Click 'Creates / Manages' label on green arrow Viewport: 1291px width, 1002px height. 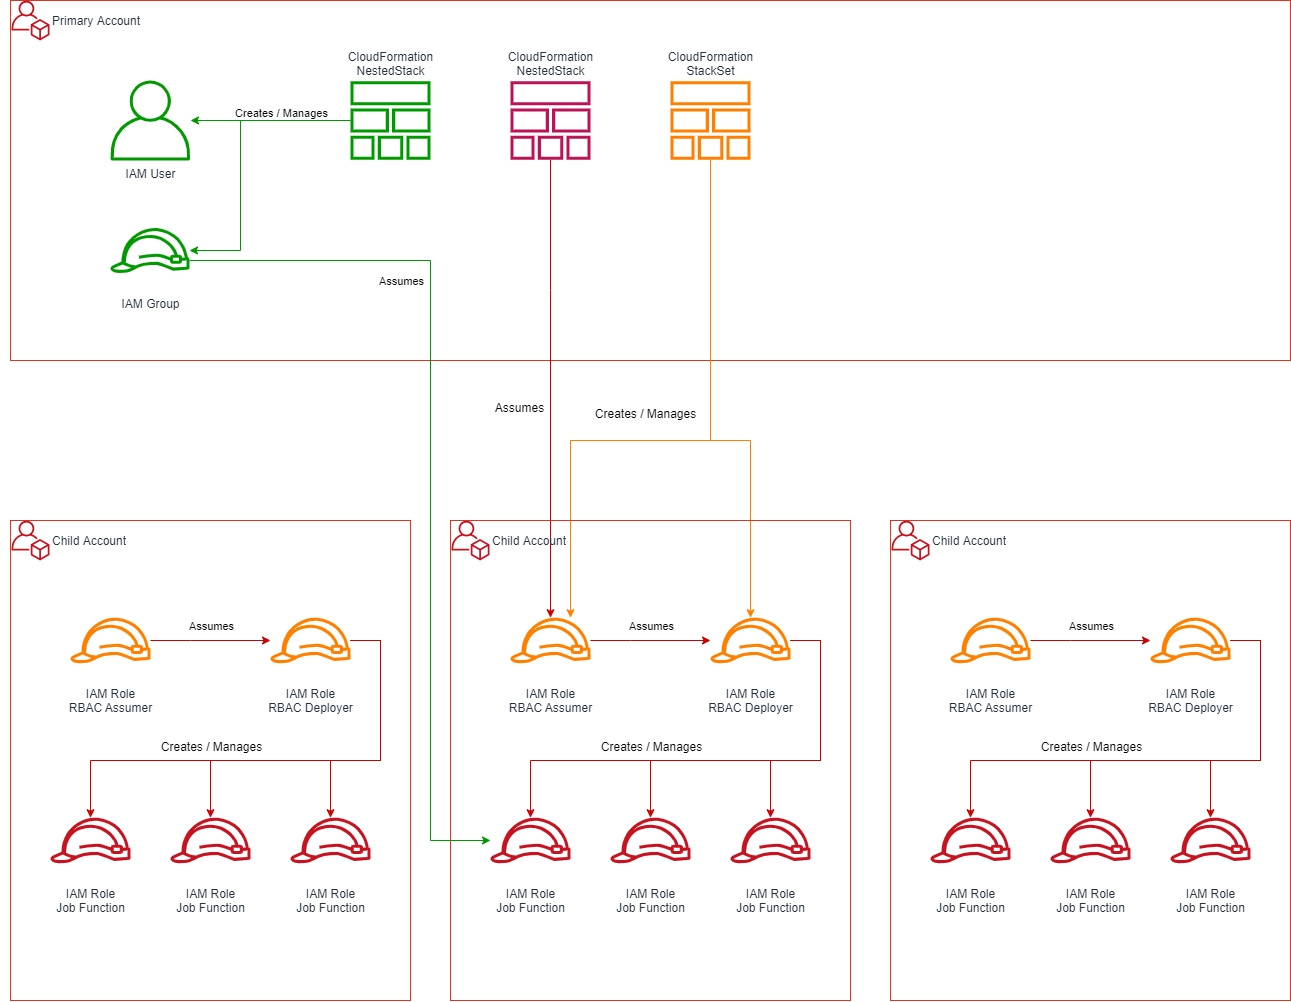281,114
